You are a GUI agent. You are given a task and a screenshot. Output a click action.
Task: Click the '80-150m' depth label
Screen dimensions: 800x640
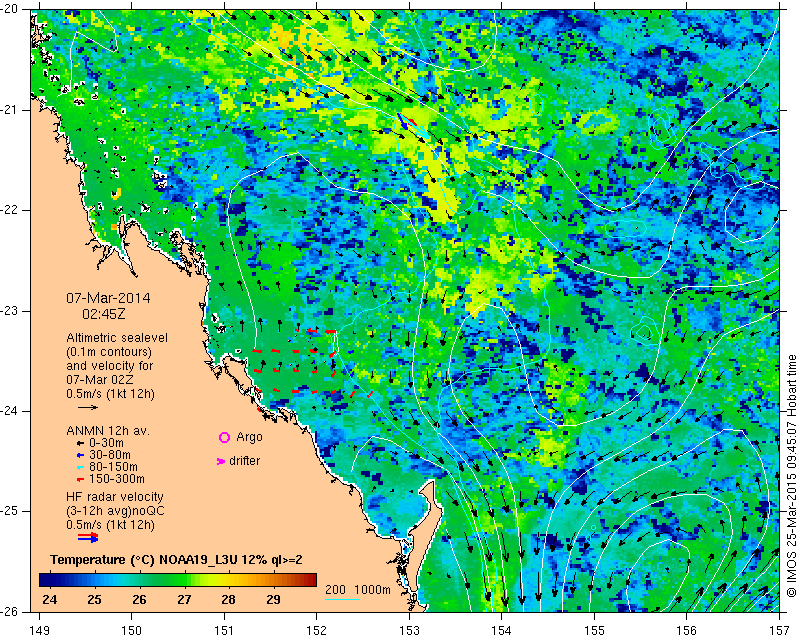(x=113, y=467)
